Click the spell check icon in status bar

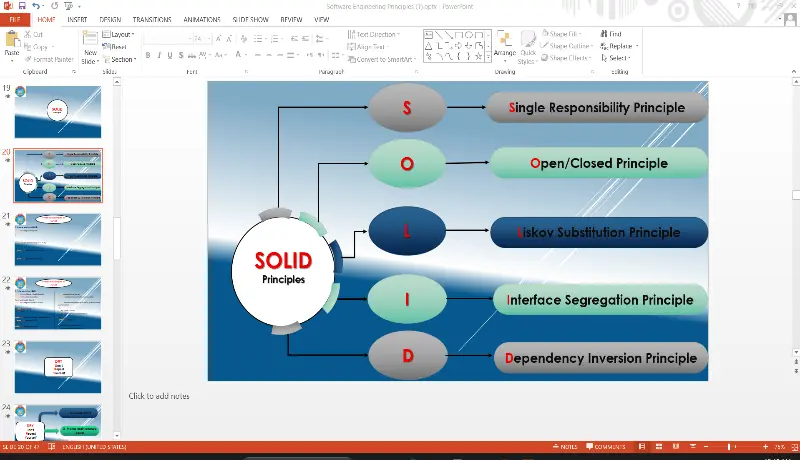(52, 447)
